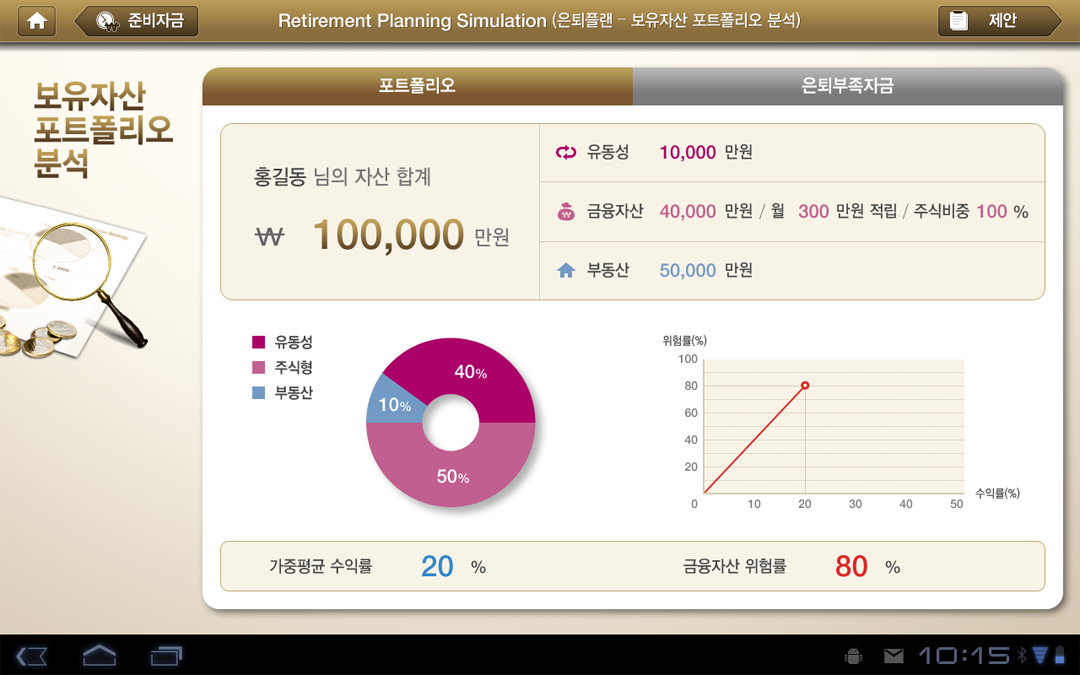Tap the Bluetooth status icon
This screenshot has width=1080, height=675.
pyautogui.click(x=1022, y=656)
